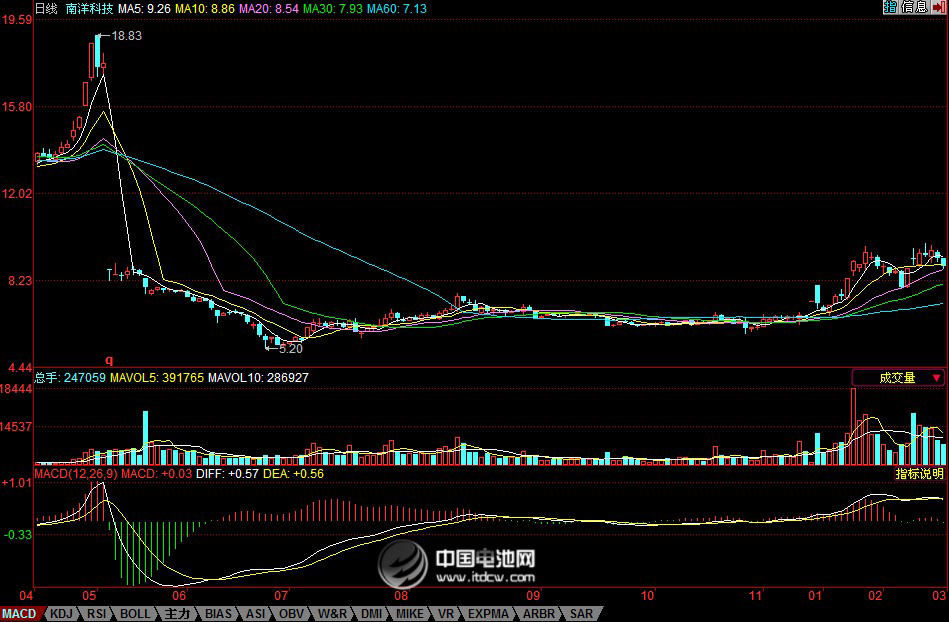Click the 日线 period label
This screenshot has width=949, height=622.
pyautogui.click(x=46, y=8)
